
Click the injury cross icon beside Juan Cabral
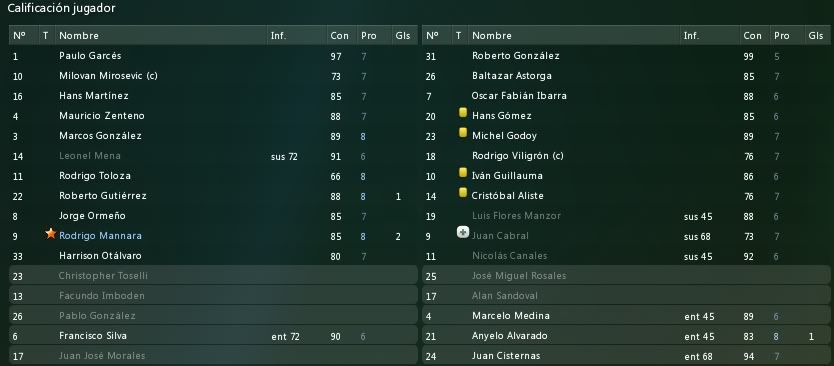[463, 232]
